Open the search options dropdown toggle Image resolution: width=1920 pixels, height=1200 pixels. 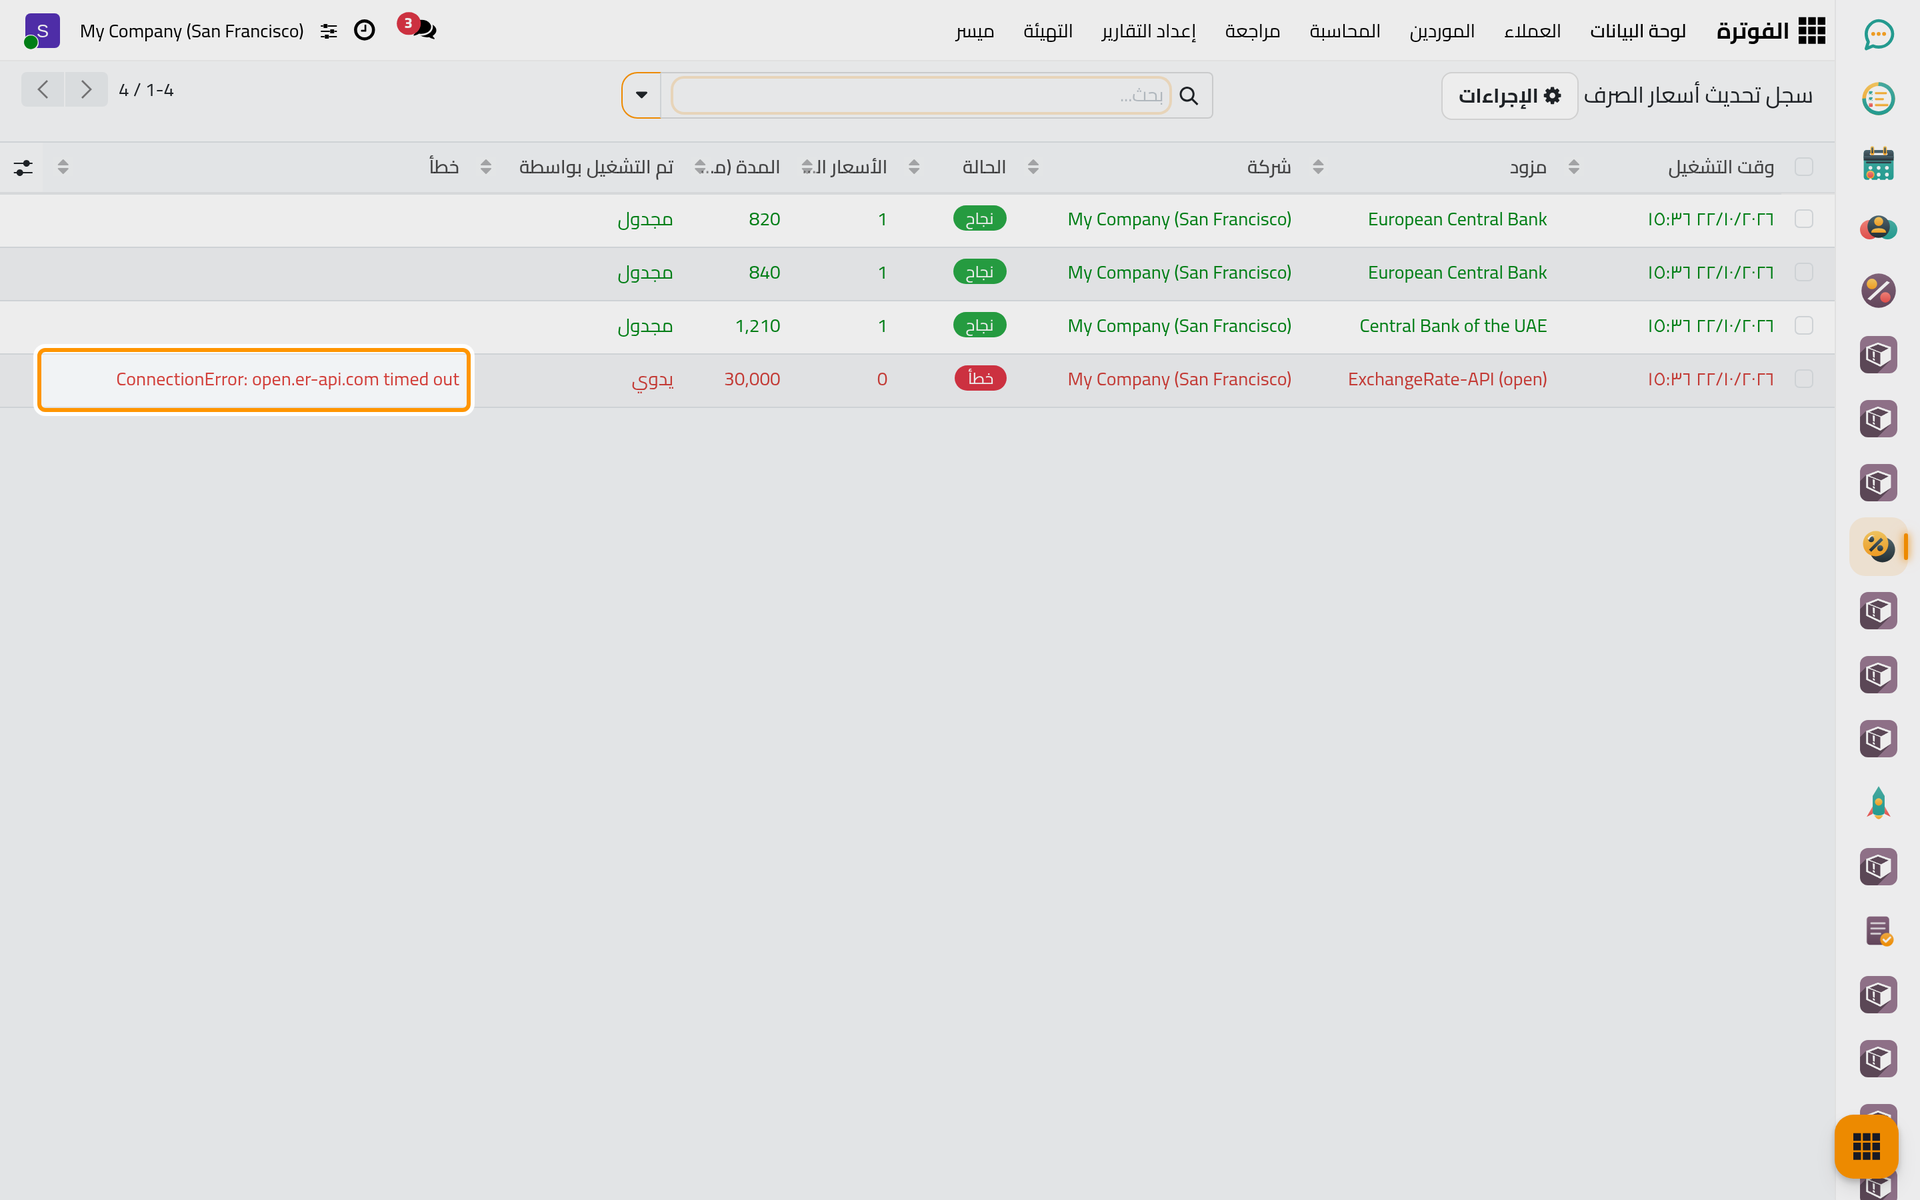click(642, 96)
